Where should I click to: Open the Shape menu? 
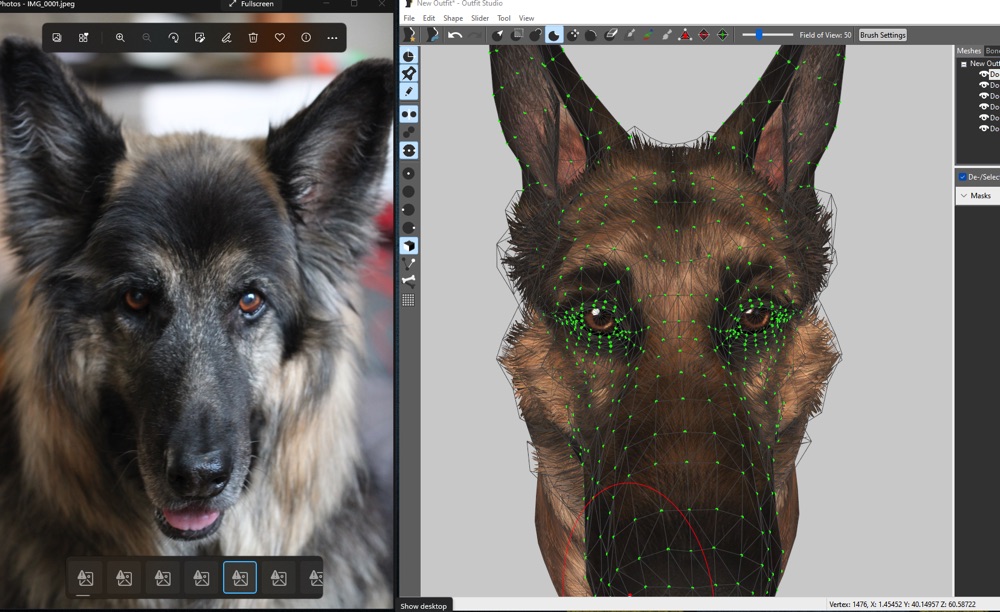(453, 18)
